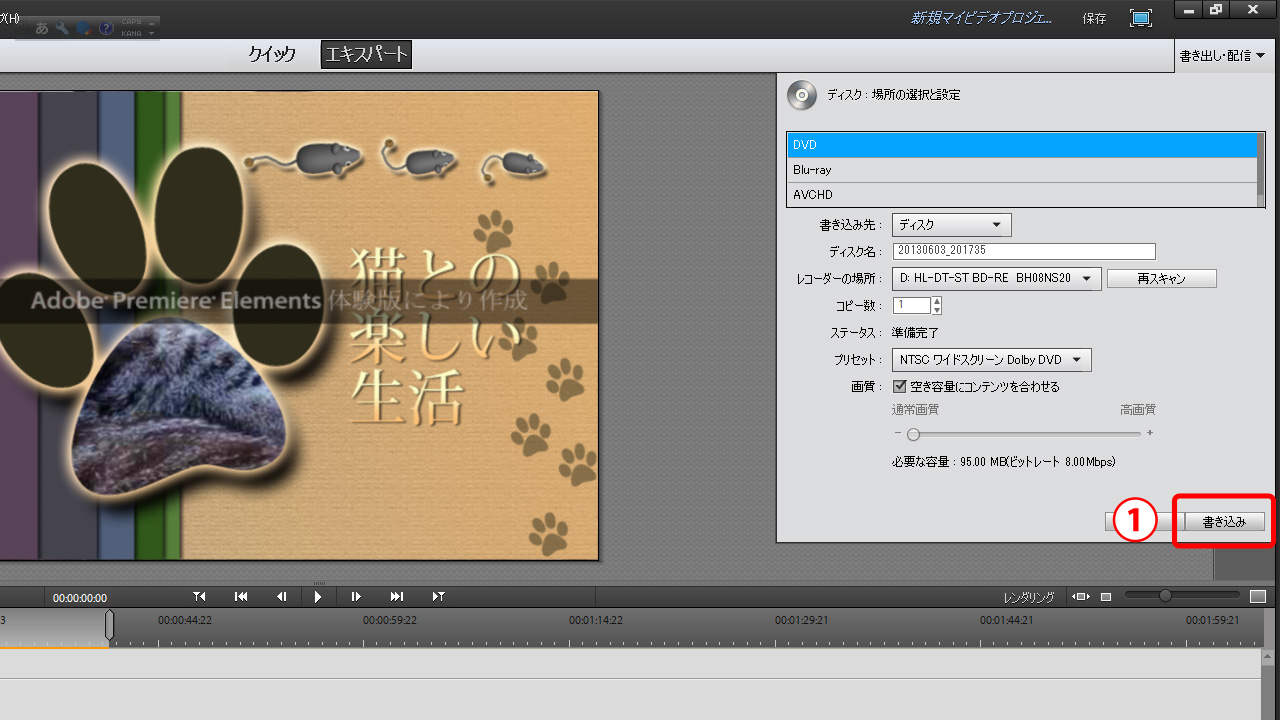Jump to start of timeline
The image size is (1280, 720).
[199, 597]
